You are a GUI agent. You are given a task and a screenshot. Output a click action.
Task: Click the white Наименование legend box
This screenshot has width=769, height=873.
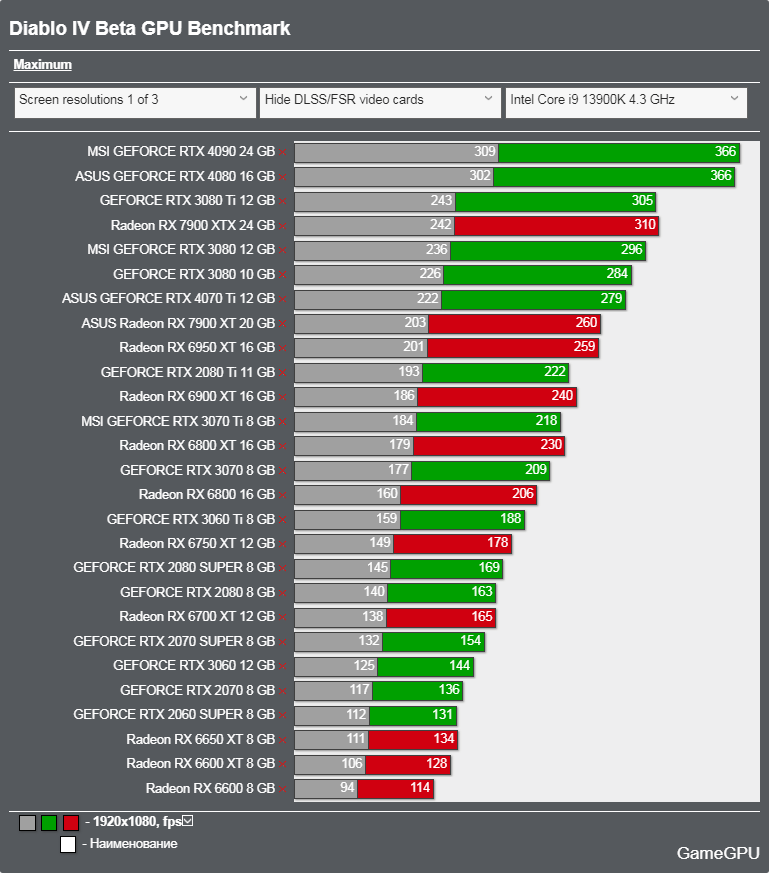click(68, 844)
